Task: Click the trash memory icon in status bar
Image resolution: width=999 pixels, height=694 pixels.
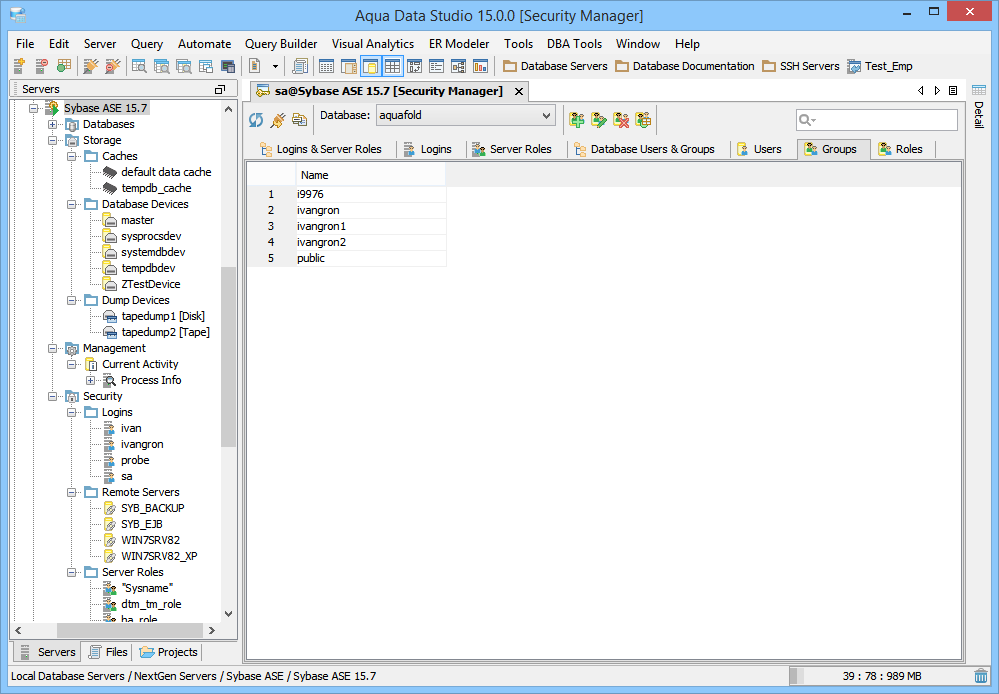Action: point(981,676)
